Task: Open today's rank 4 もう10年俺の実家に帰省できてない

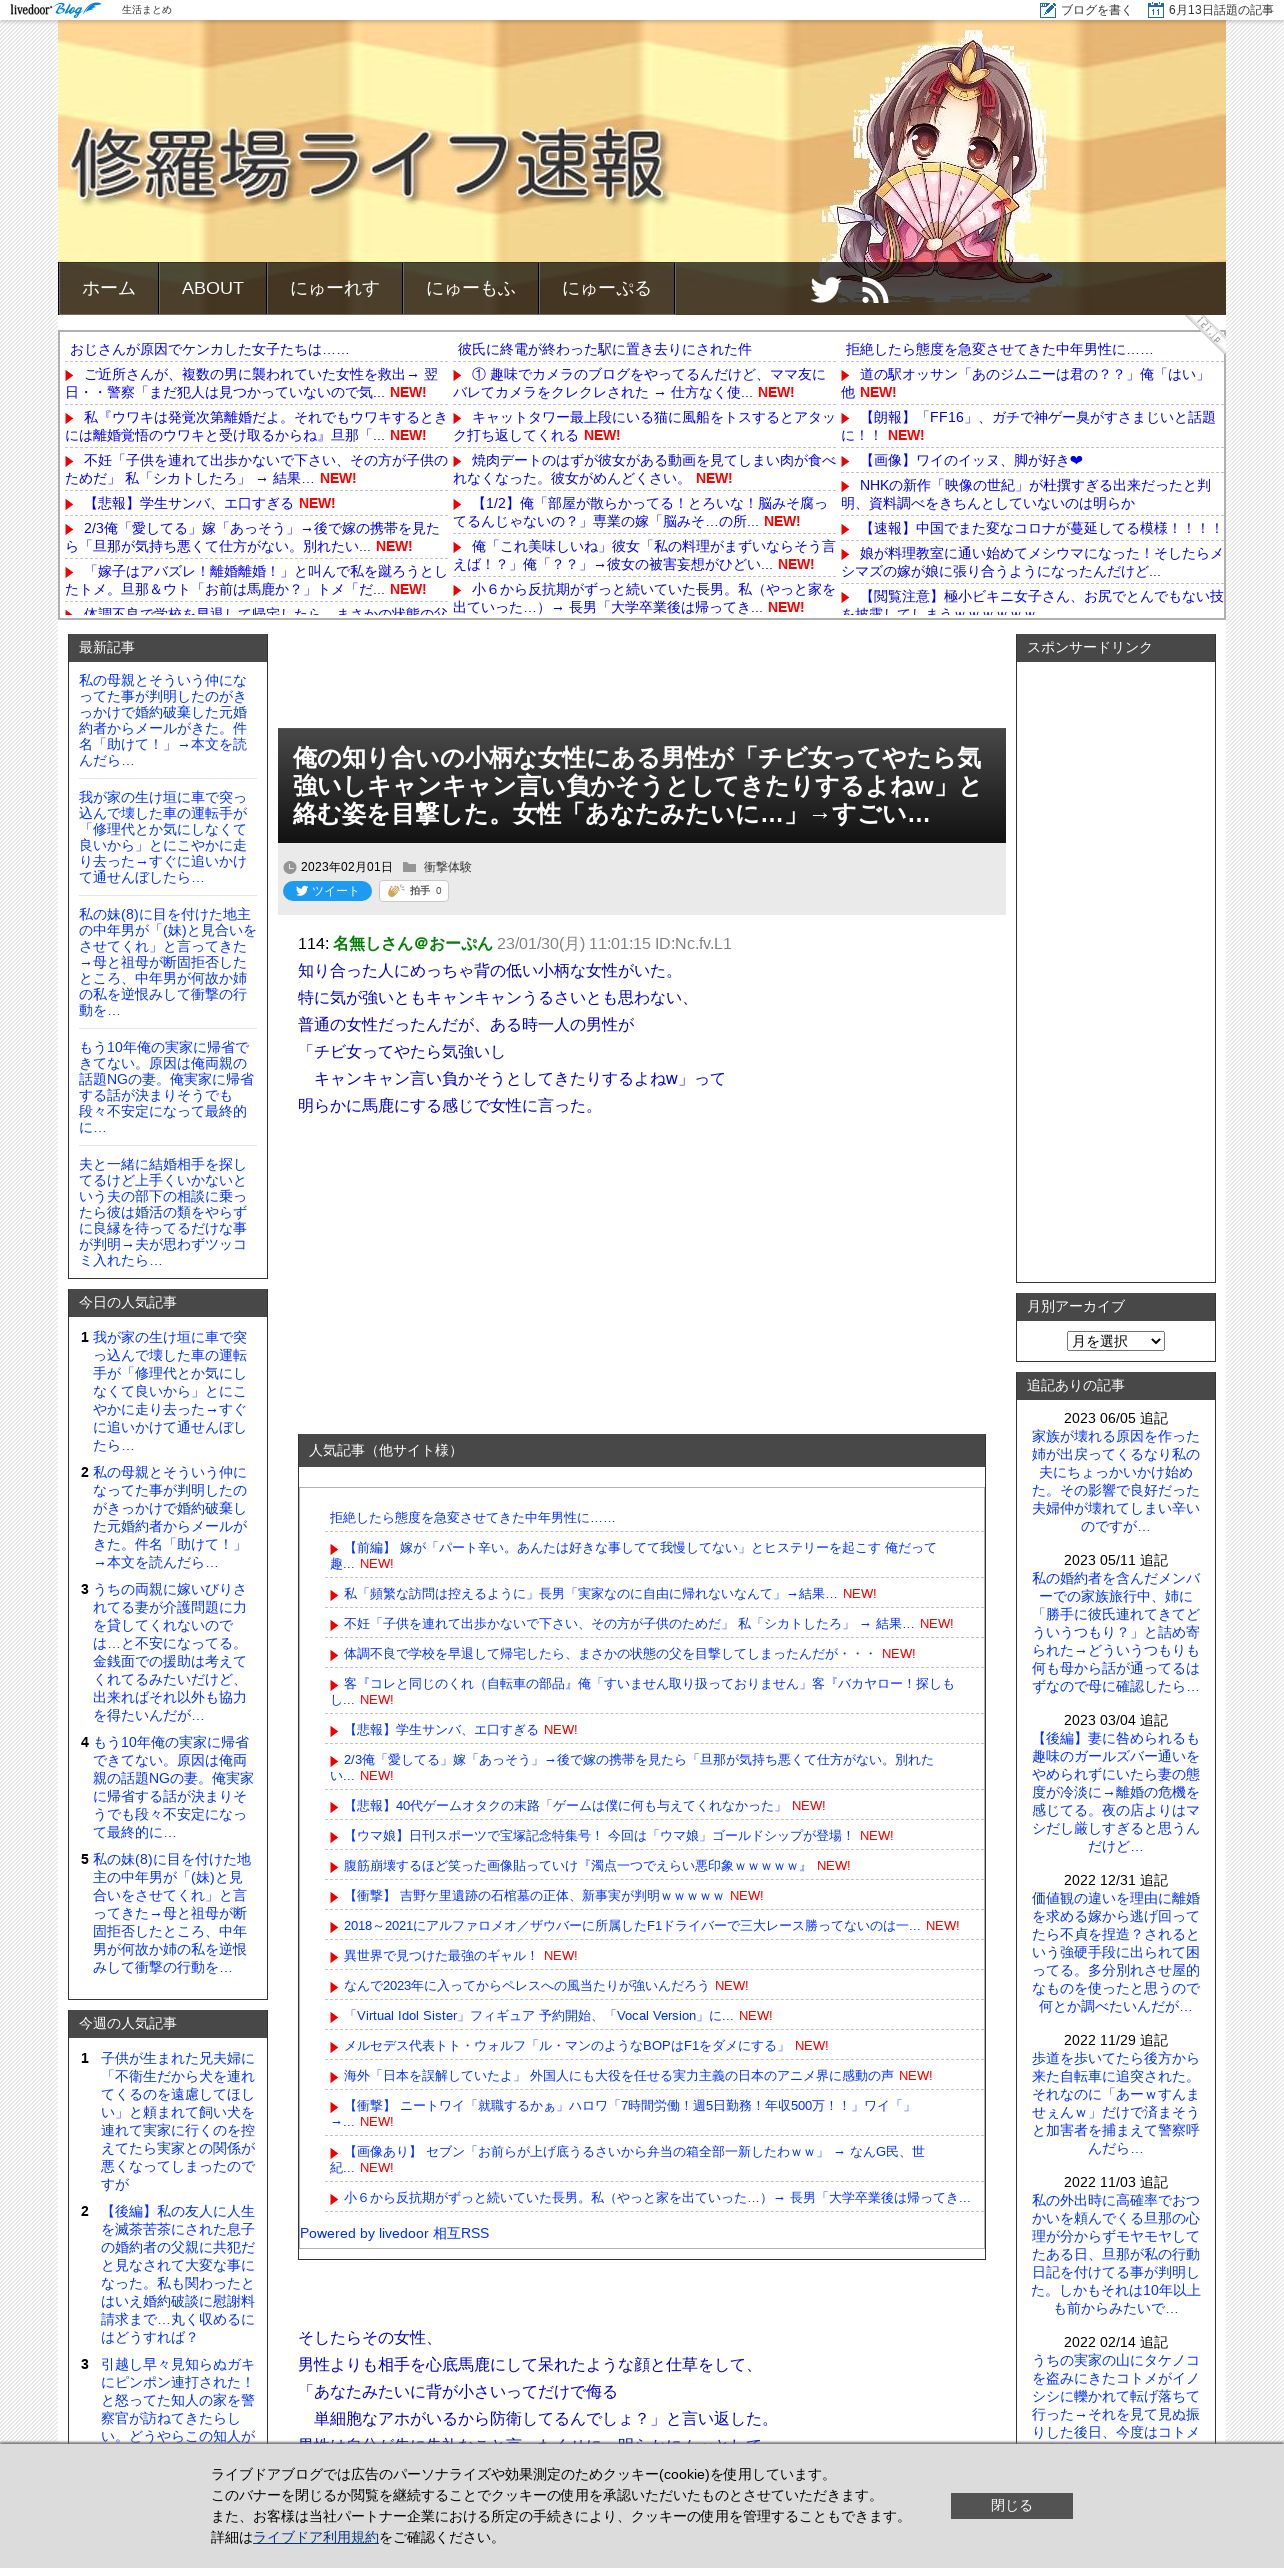Action: (x=172, y=1786)
